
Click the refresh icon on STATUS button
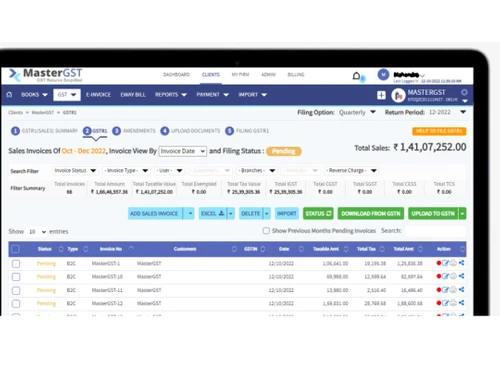click(x=329, y=213)
